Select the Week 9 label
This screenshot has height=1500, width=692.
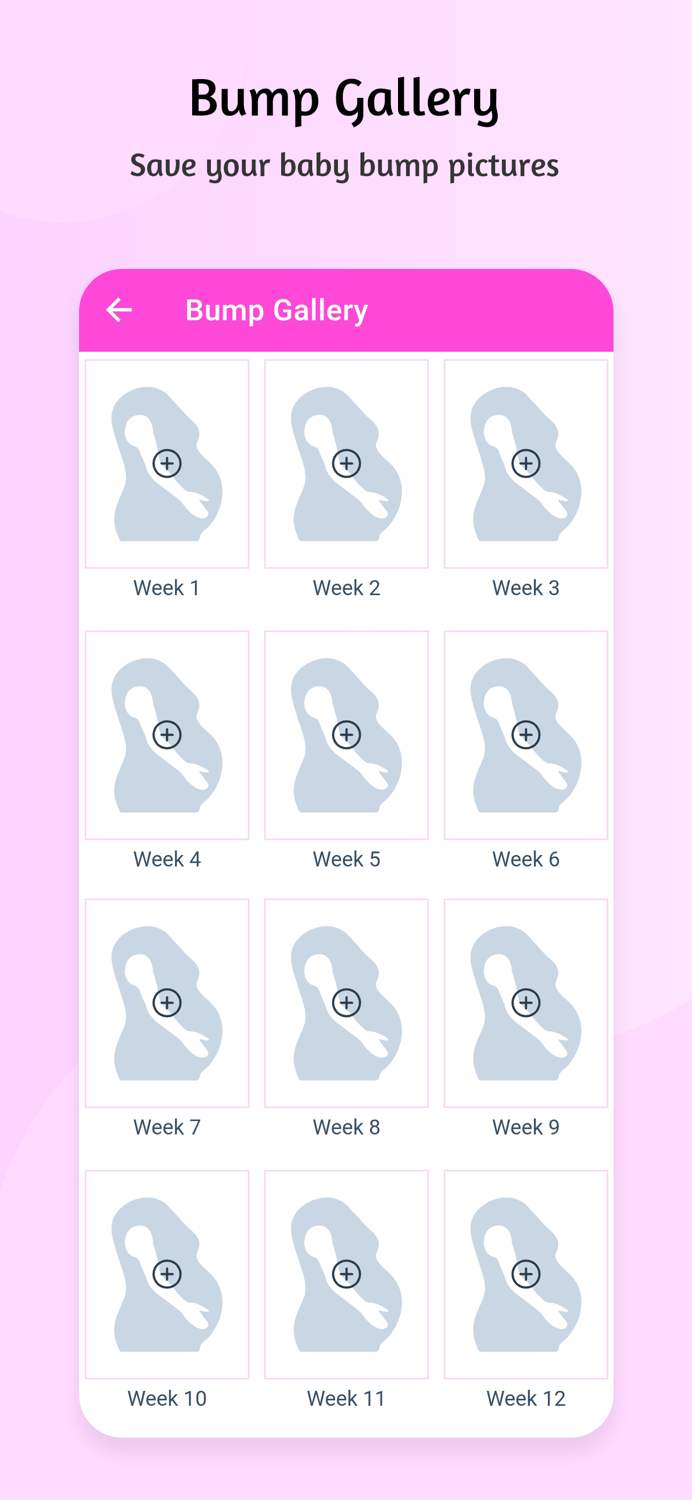(526, 1126)
